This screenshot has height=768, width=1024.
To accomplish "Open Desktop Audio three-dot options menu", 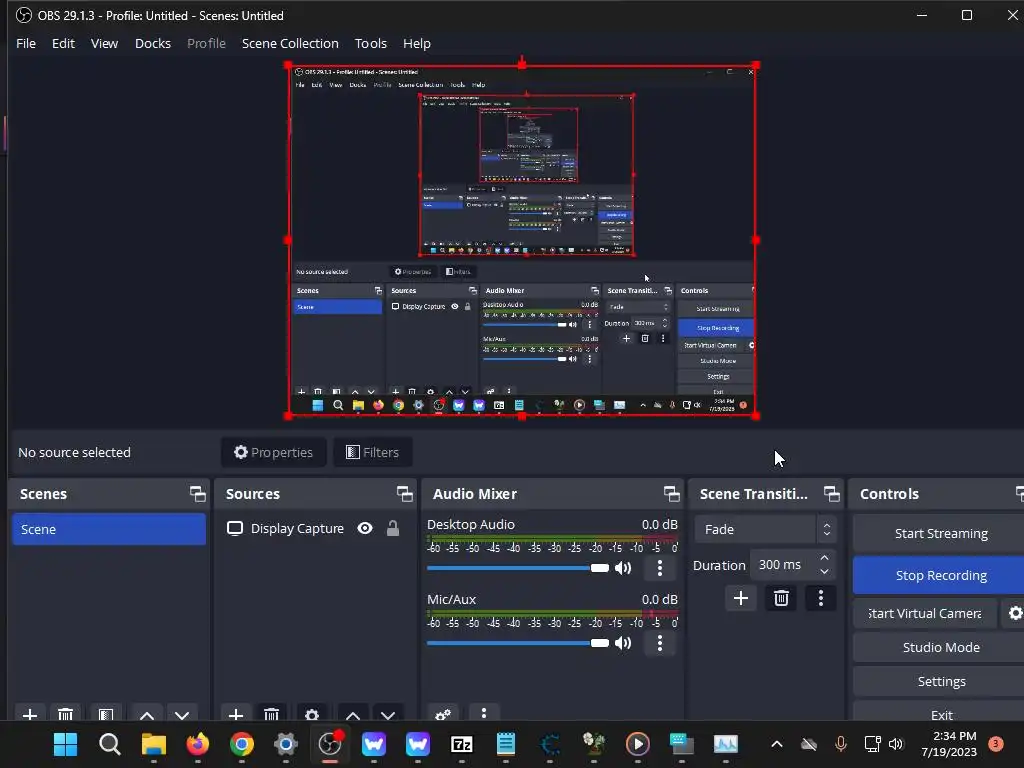I will point(660,568).
